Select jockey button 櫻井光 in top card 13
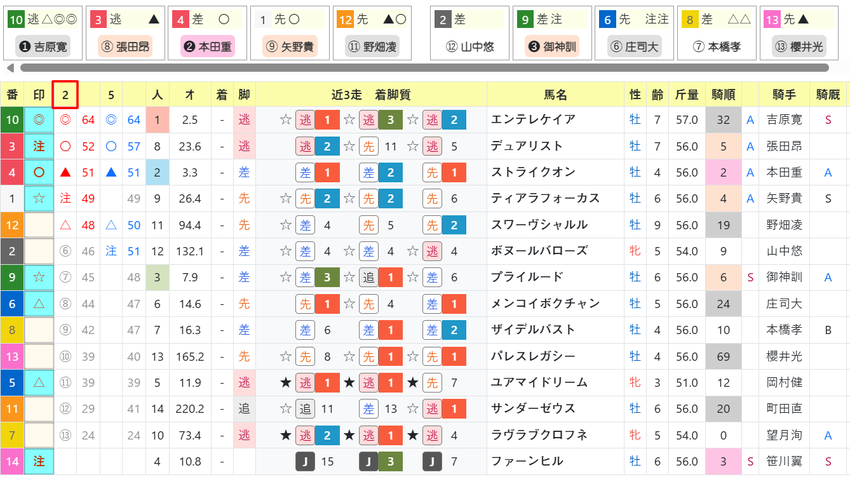 coord(800,47)
